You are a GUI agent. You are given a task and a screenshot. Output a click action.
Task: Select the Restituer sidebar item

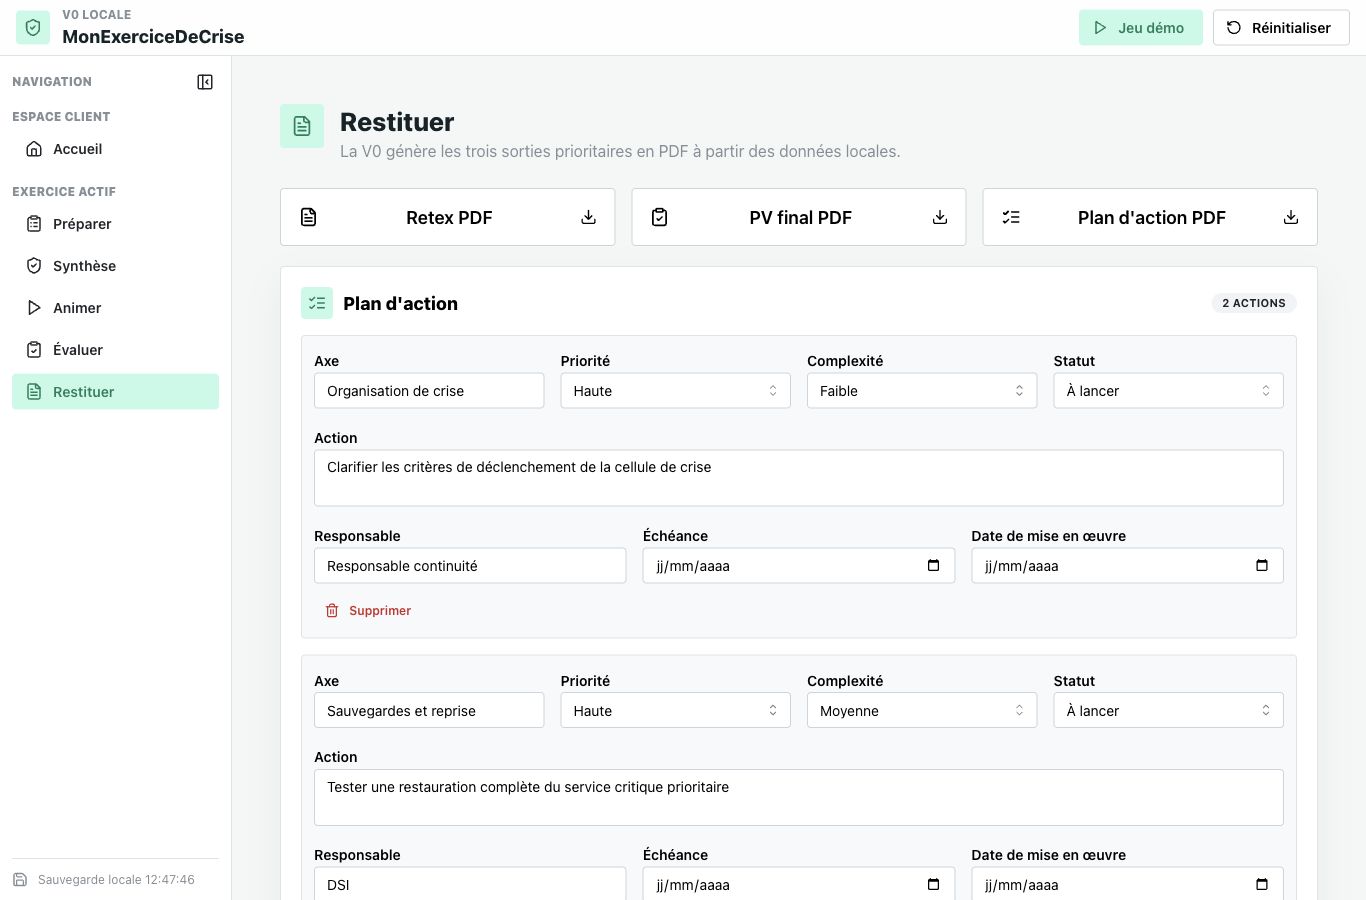tap(115, 392)
